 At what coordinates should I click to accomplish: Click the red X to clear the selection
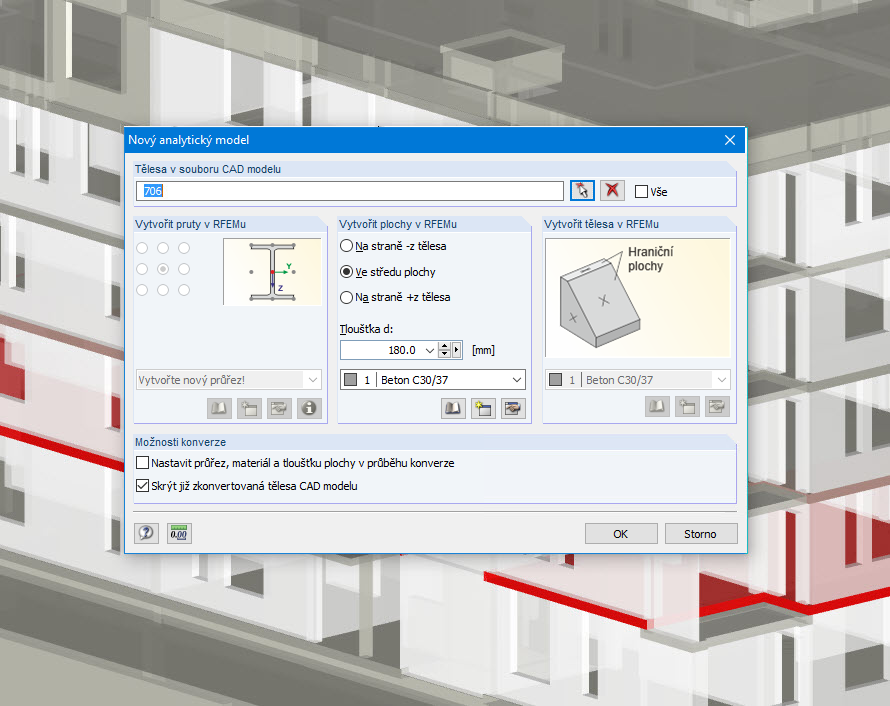click(611, 190)
